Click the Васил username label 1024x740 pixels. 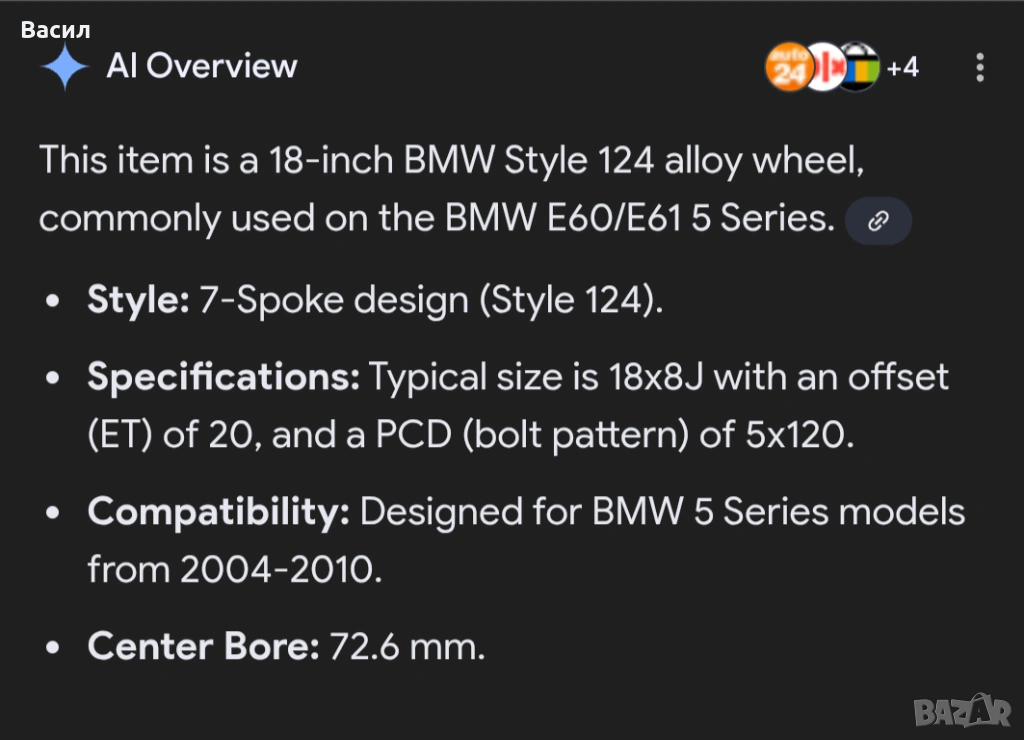[54, 29]
